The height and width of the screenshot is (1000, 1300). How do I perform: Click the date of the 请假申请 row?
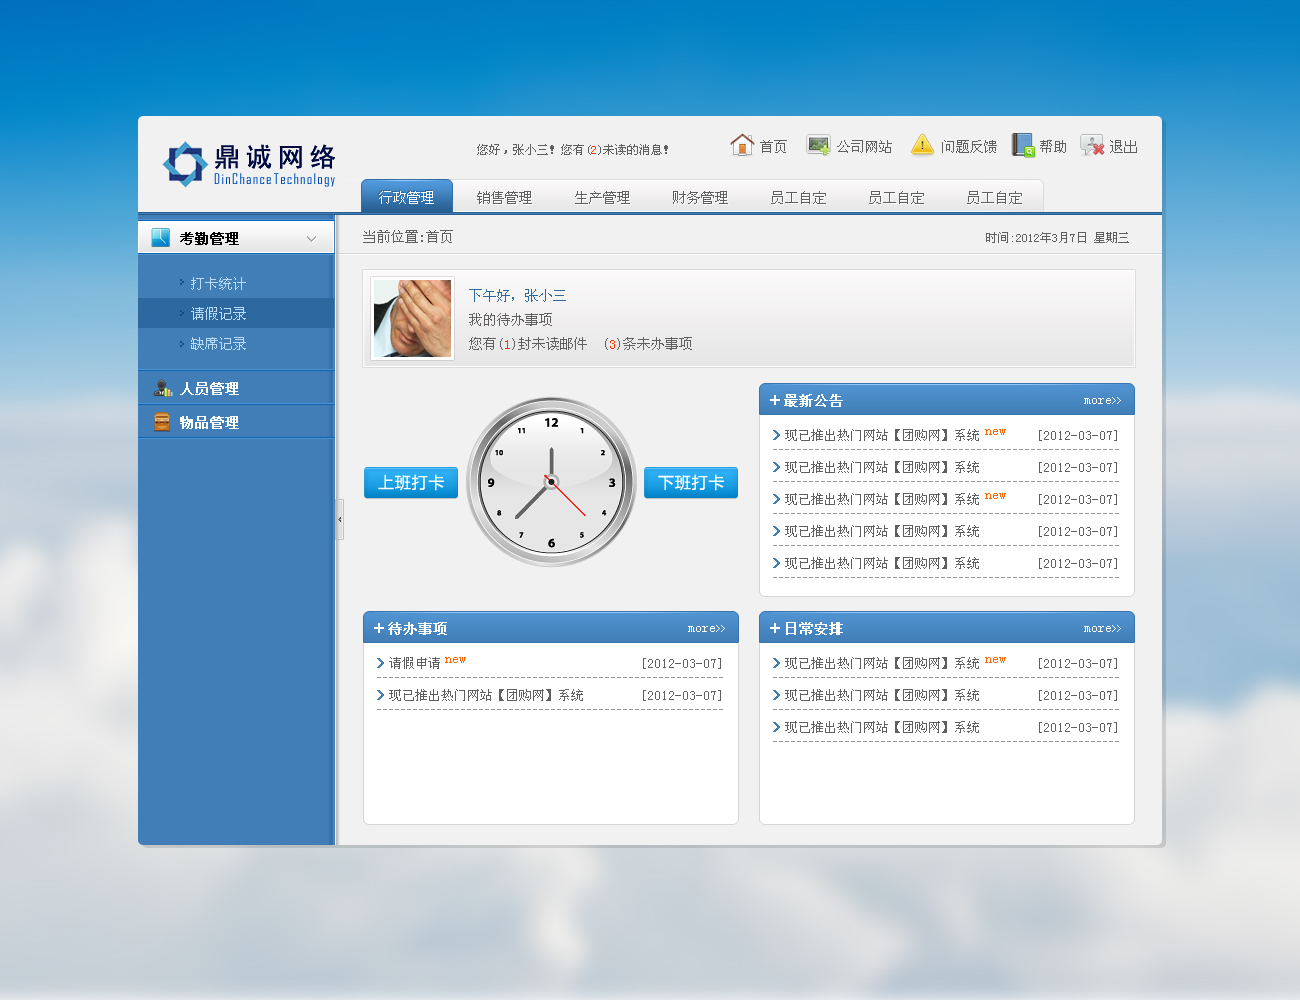coord(682,664)
